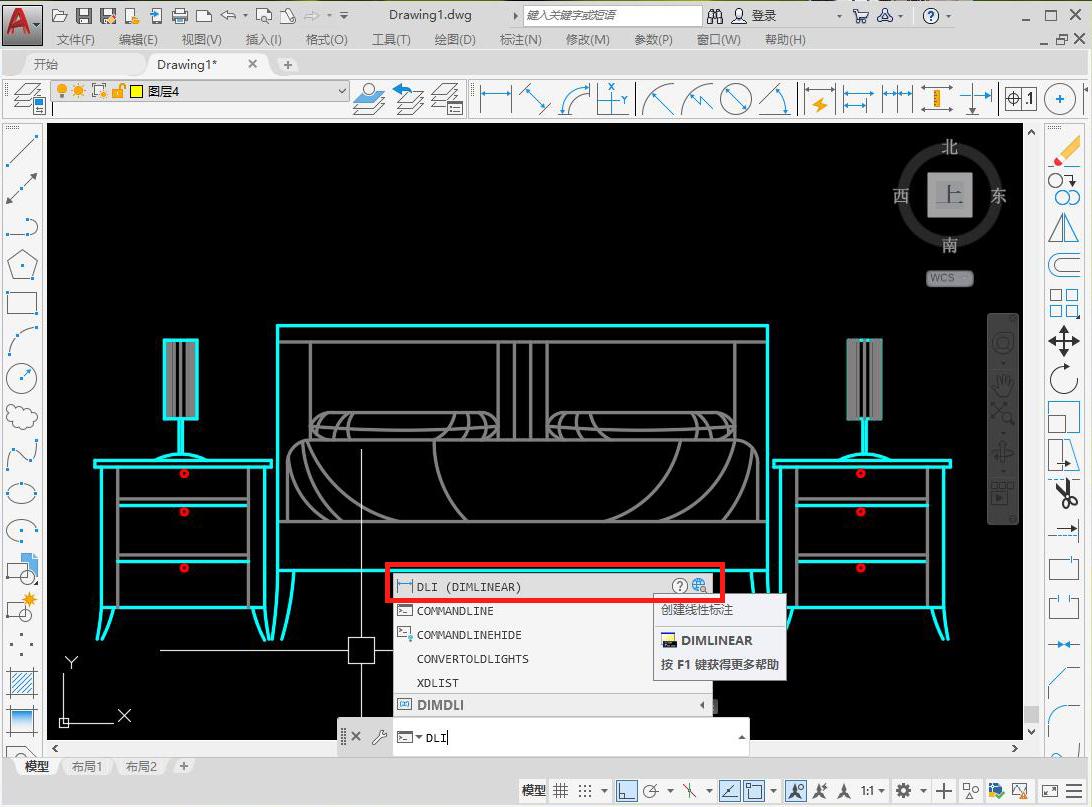Open the 标注(N) menu
This screenshot has width=1092, height=807.
click(520, 39)
